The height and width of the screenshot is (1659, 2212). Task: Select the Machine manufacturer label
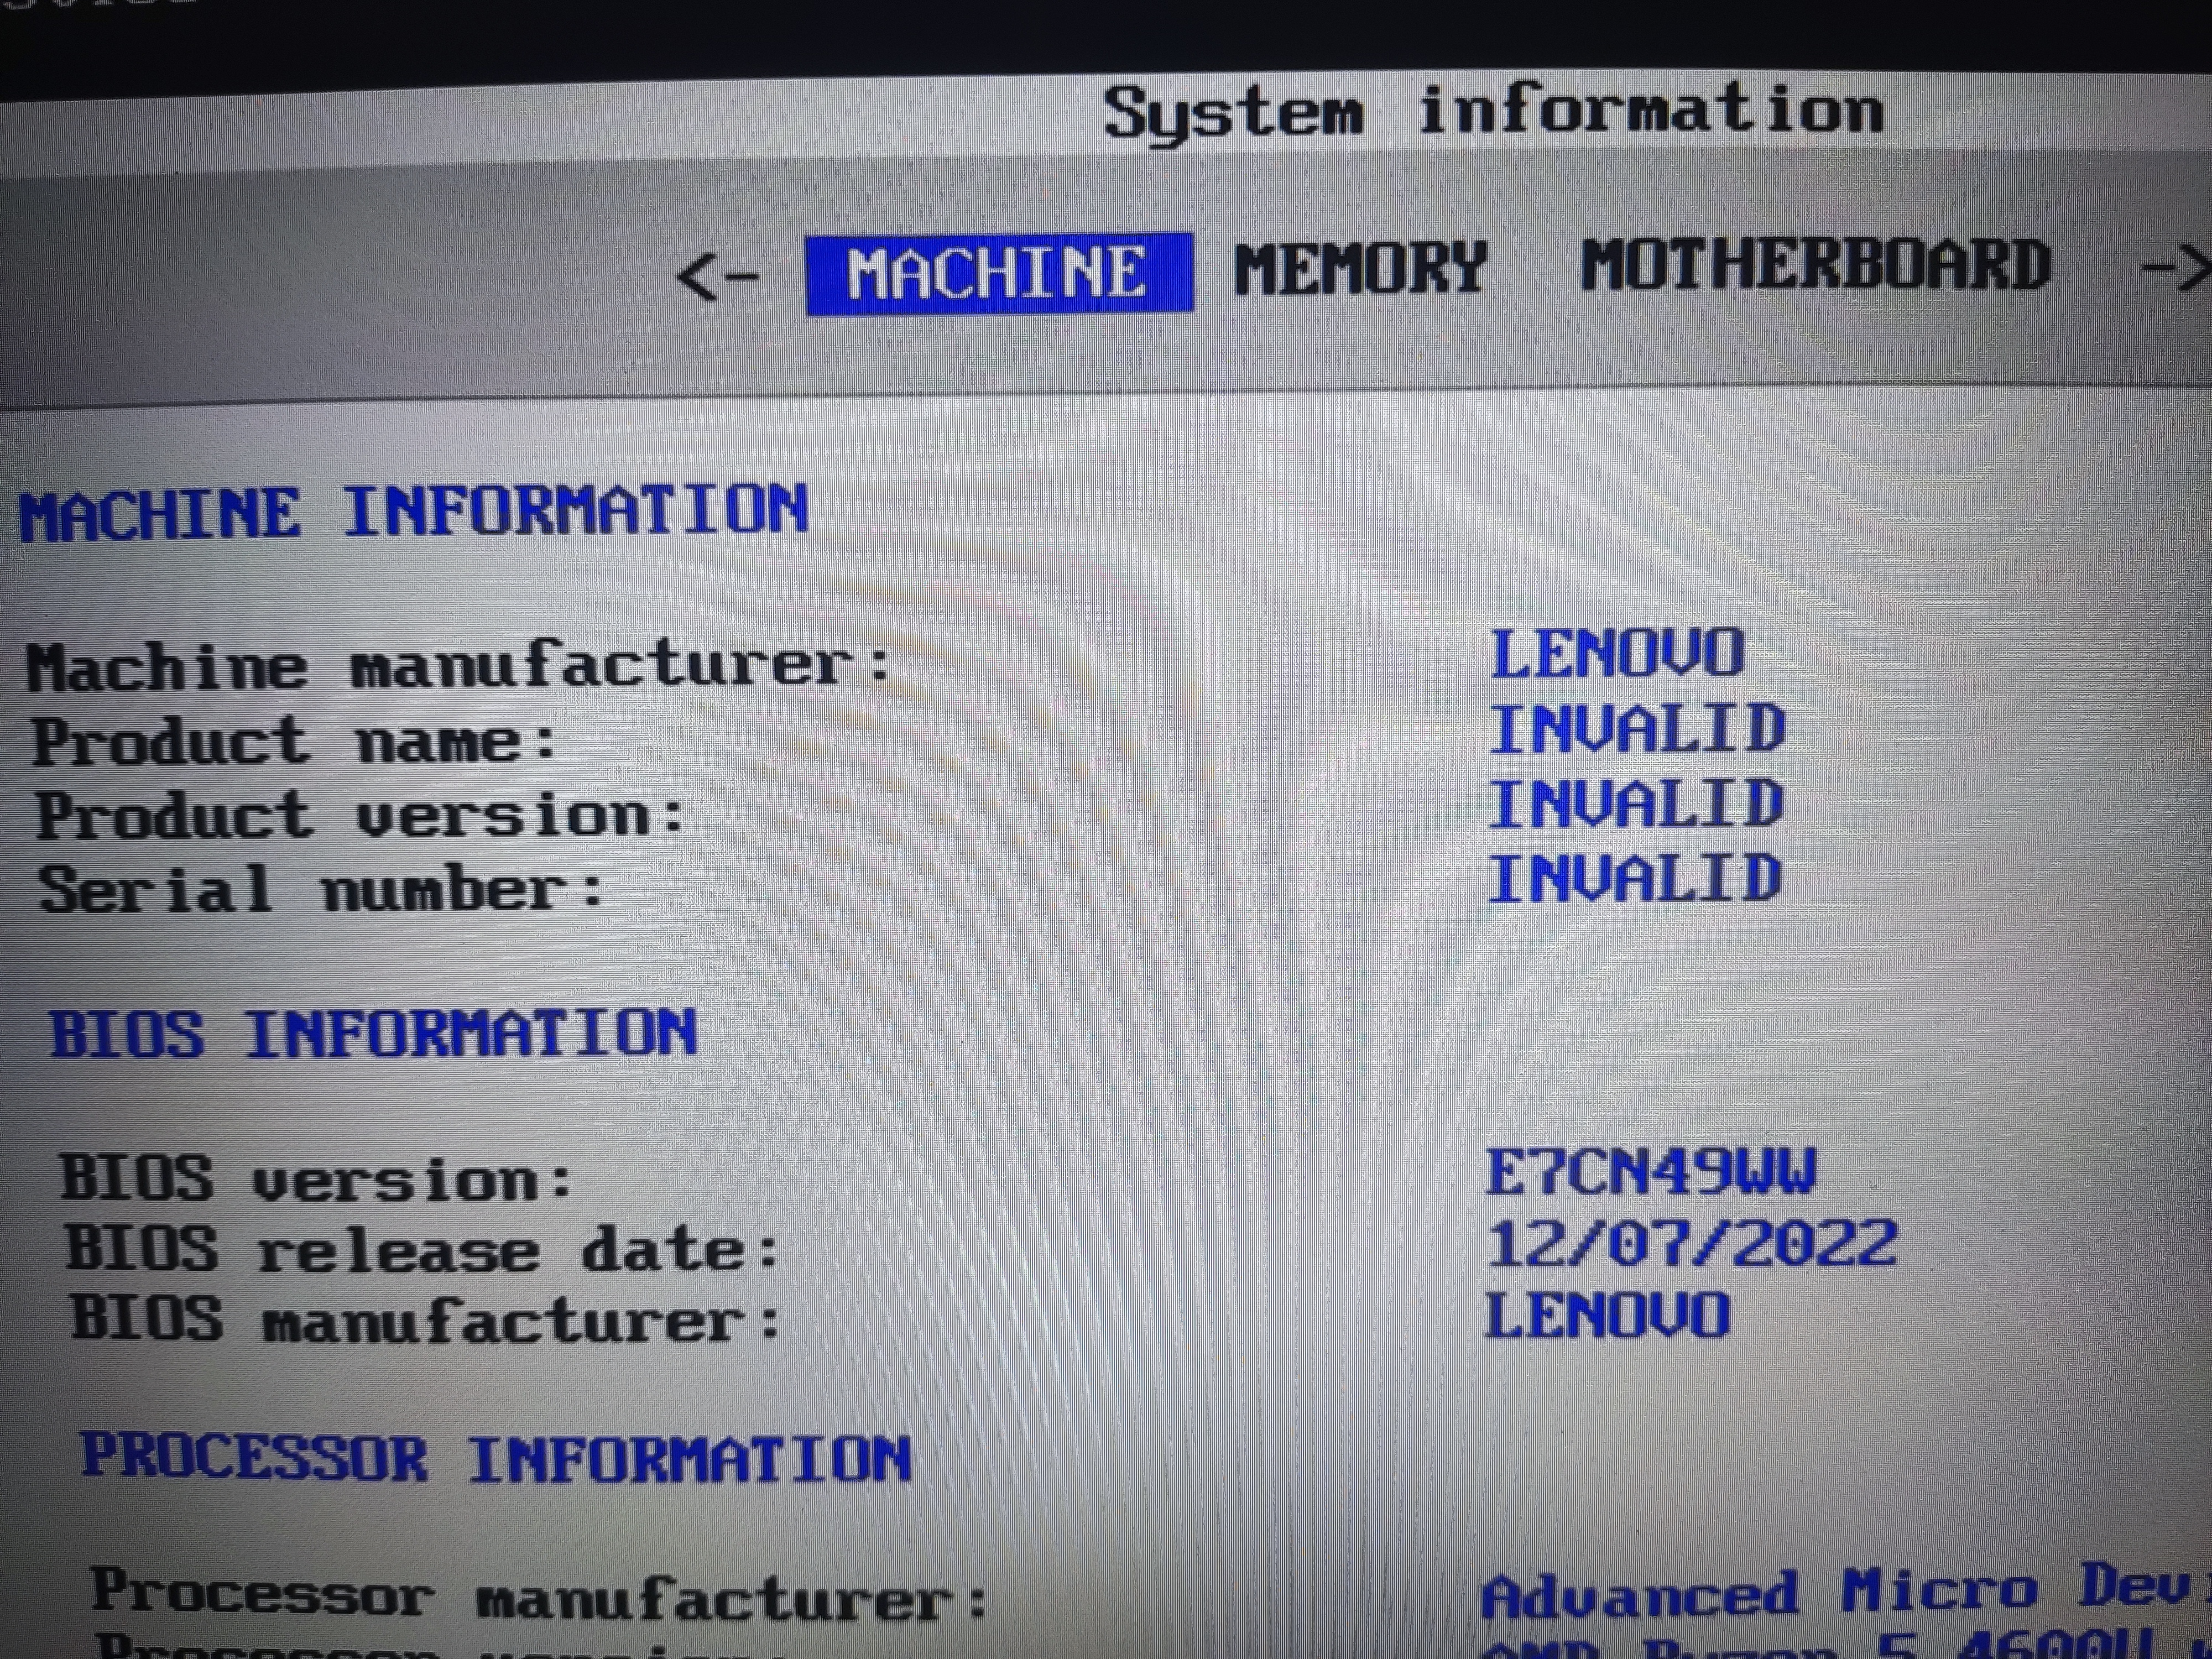pyautogui.click(x=458, y=666)
